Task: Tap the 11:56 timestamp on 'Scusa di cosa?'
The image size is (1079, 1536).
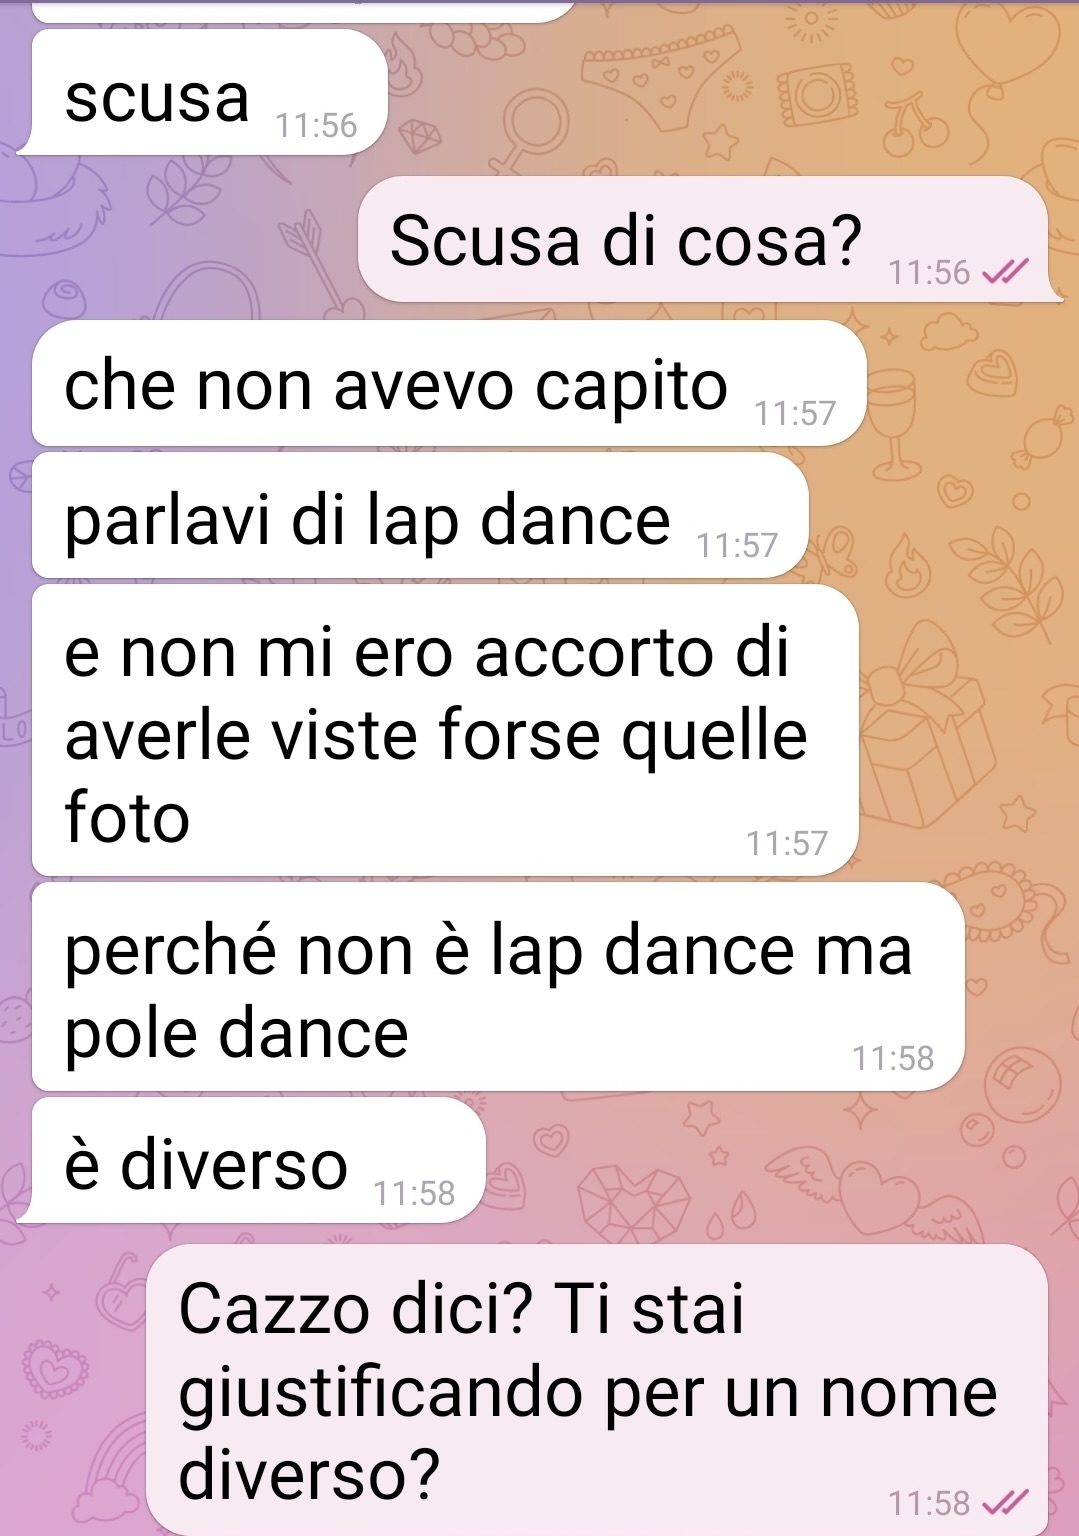Action: tap(930, 272)
